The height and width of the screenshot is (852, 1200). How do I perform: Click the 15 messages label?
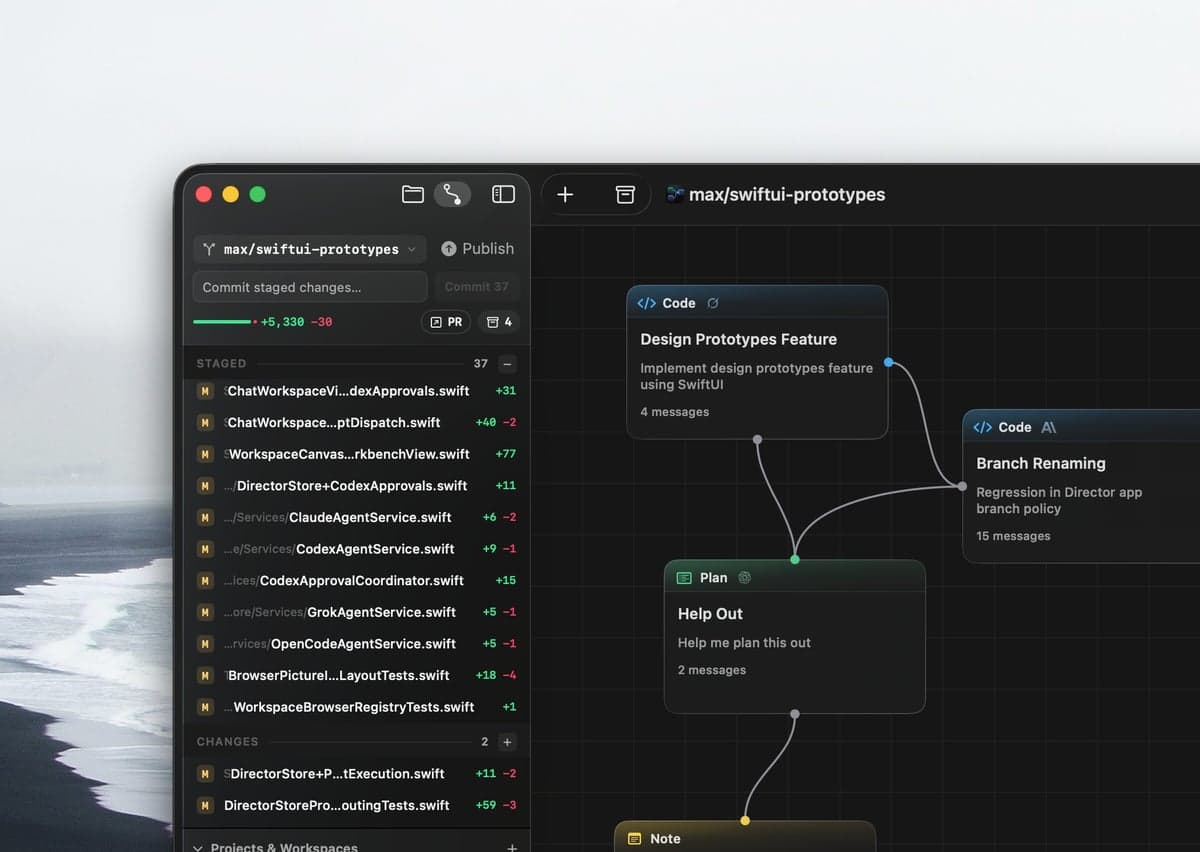click(1013, 536)
